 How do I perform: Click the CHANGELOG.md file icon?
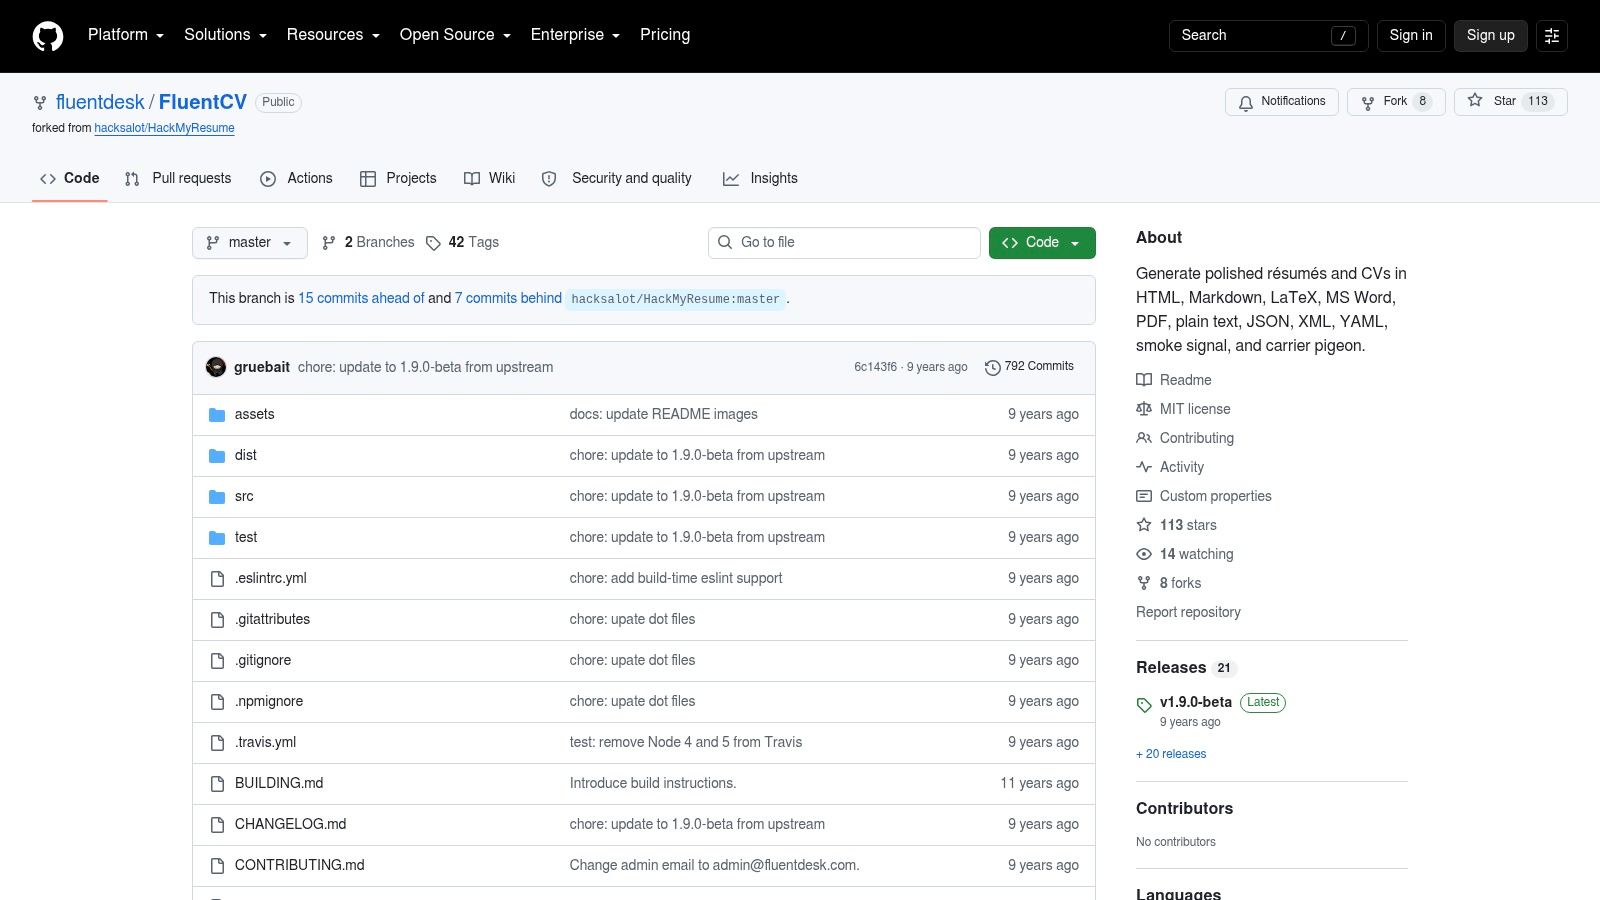point(217,825)
